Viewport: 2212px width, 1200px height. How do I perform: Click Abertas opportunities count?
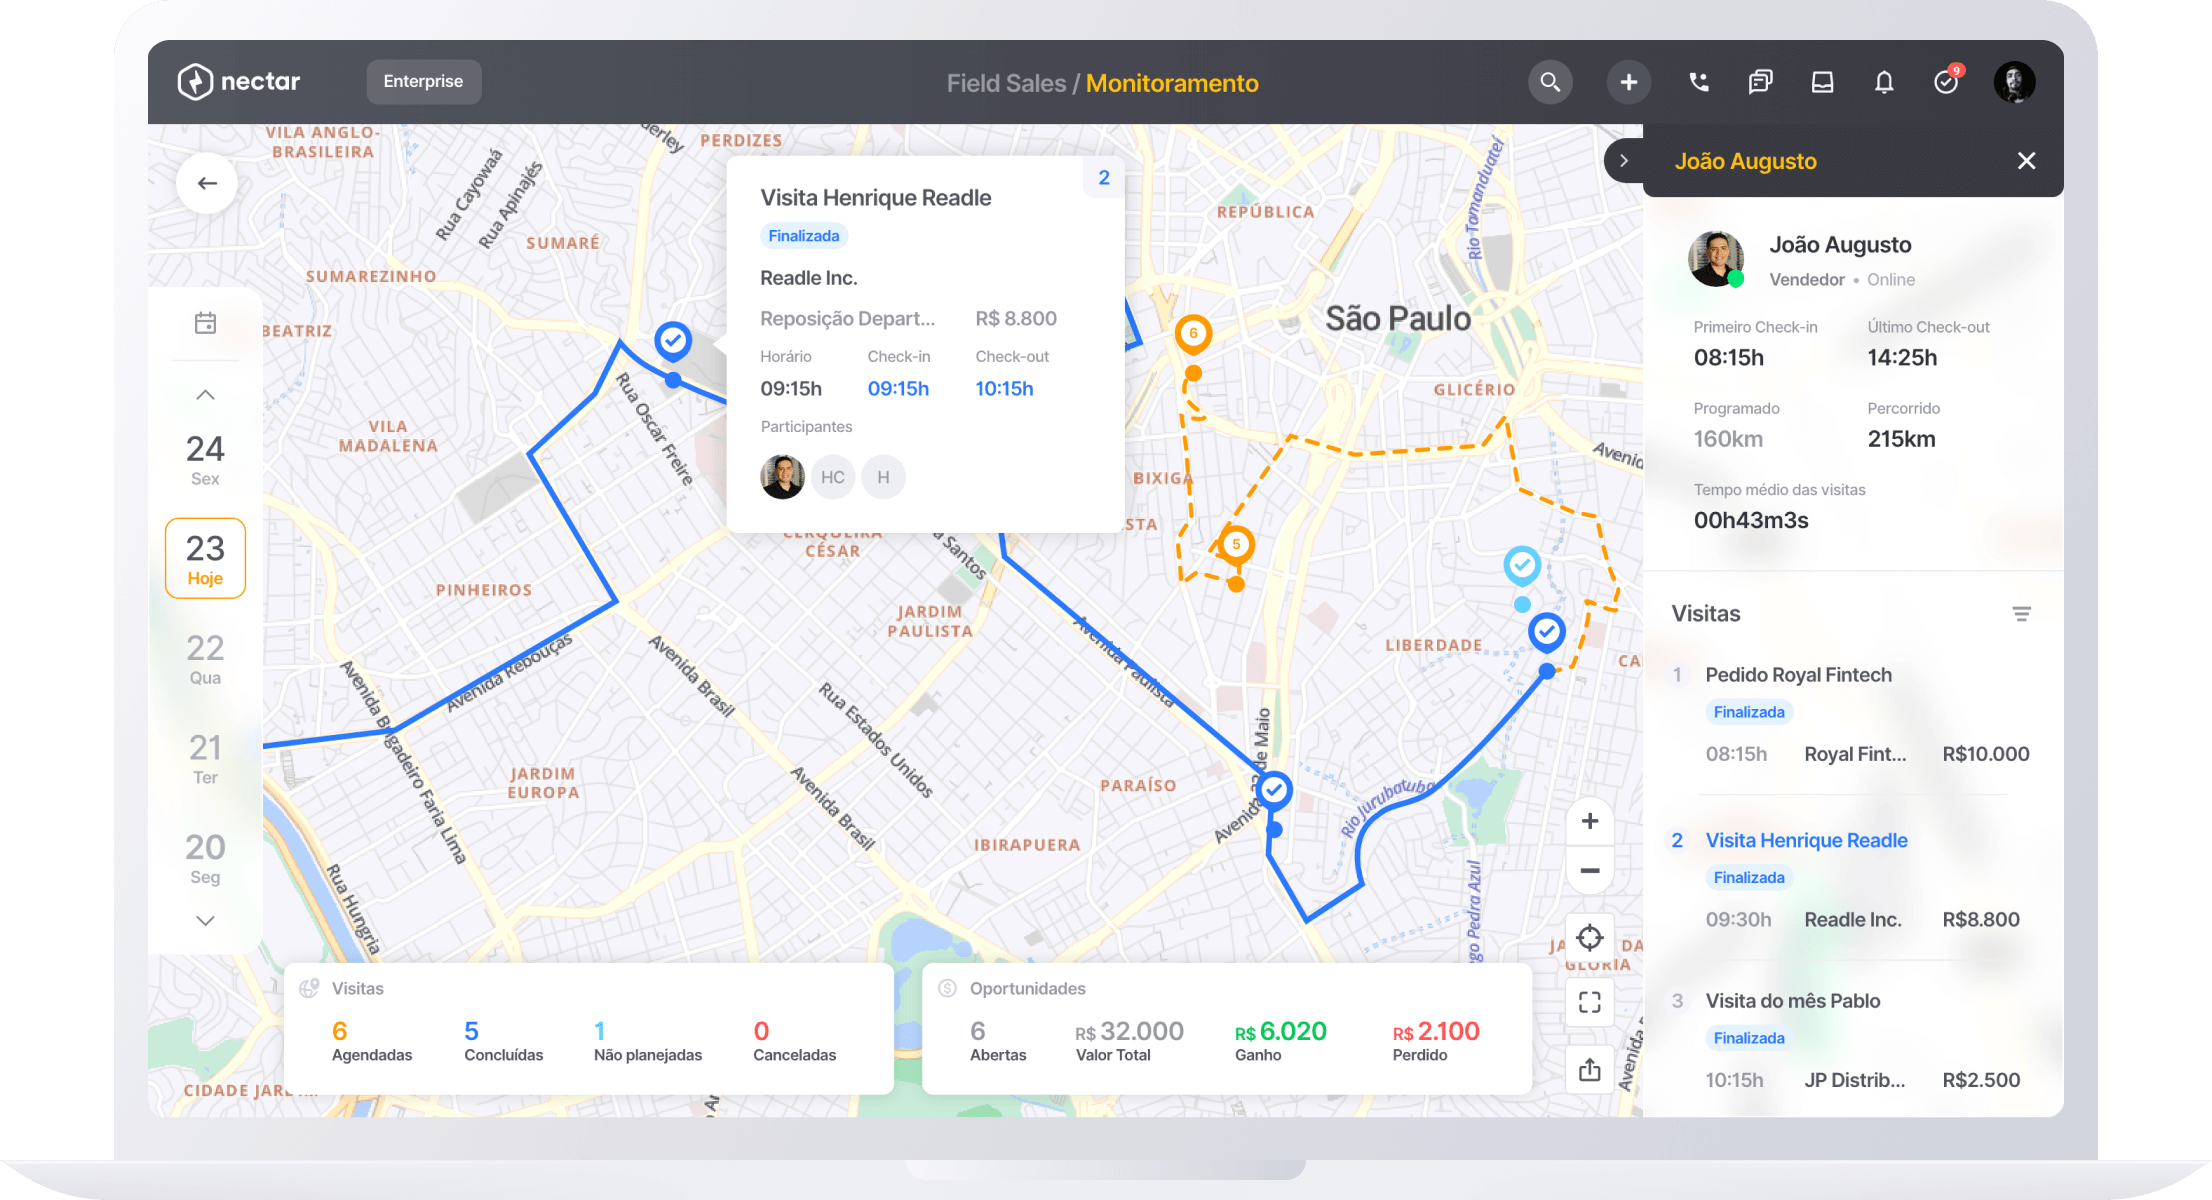(978, 1031)
